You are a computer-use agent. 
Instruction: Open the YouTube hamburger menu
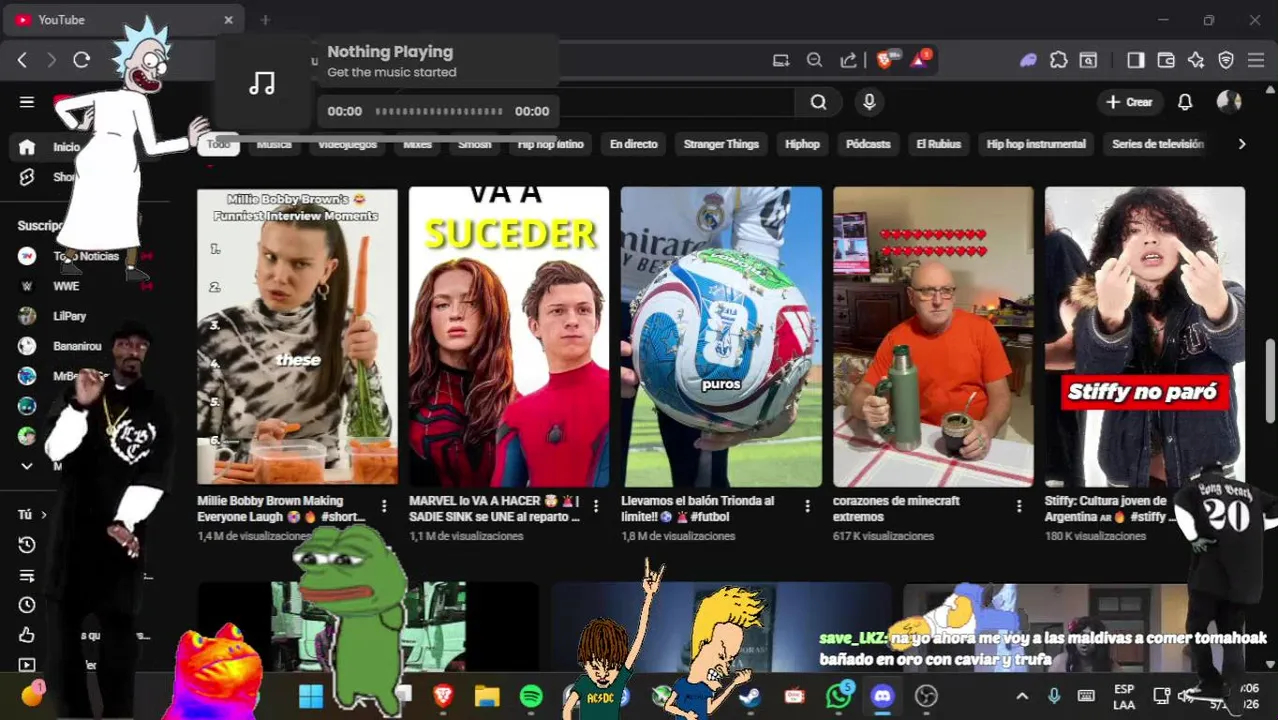(27, 102)
